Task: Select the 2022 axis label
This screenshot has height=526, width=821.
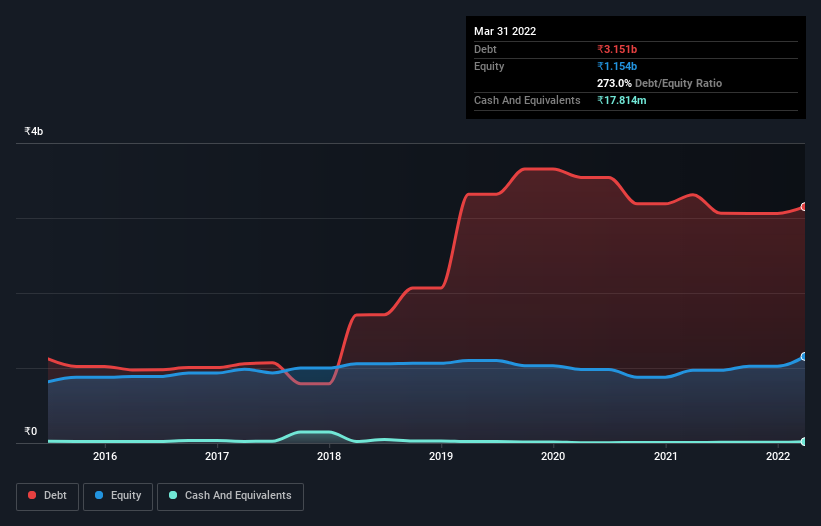Action: click(x=778, y=456)
